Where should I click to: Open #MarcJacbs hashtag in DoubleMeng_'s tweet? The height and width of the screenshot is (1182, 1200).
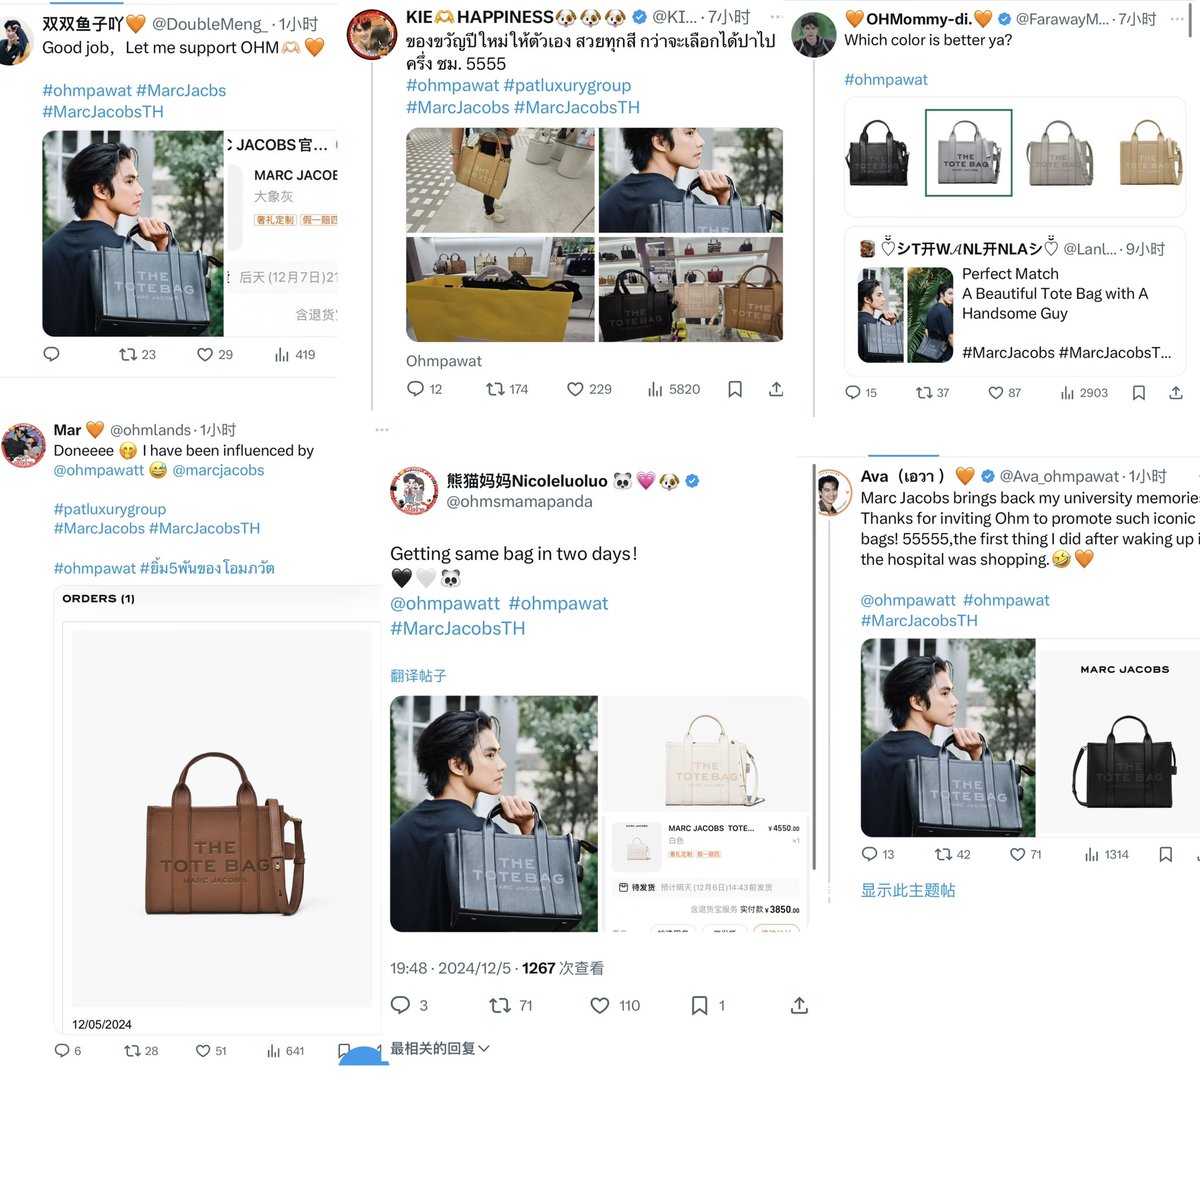(x=181, y=90)
